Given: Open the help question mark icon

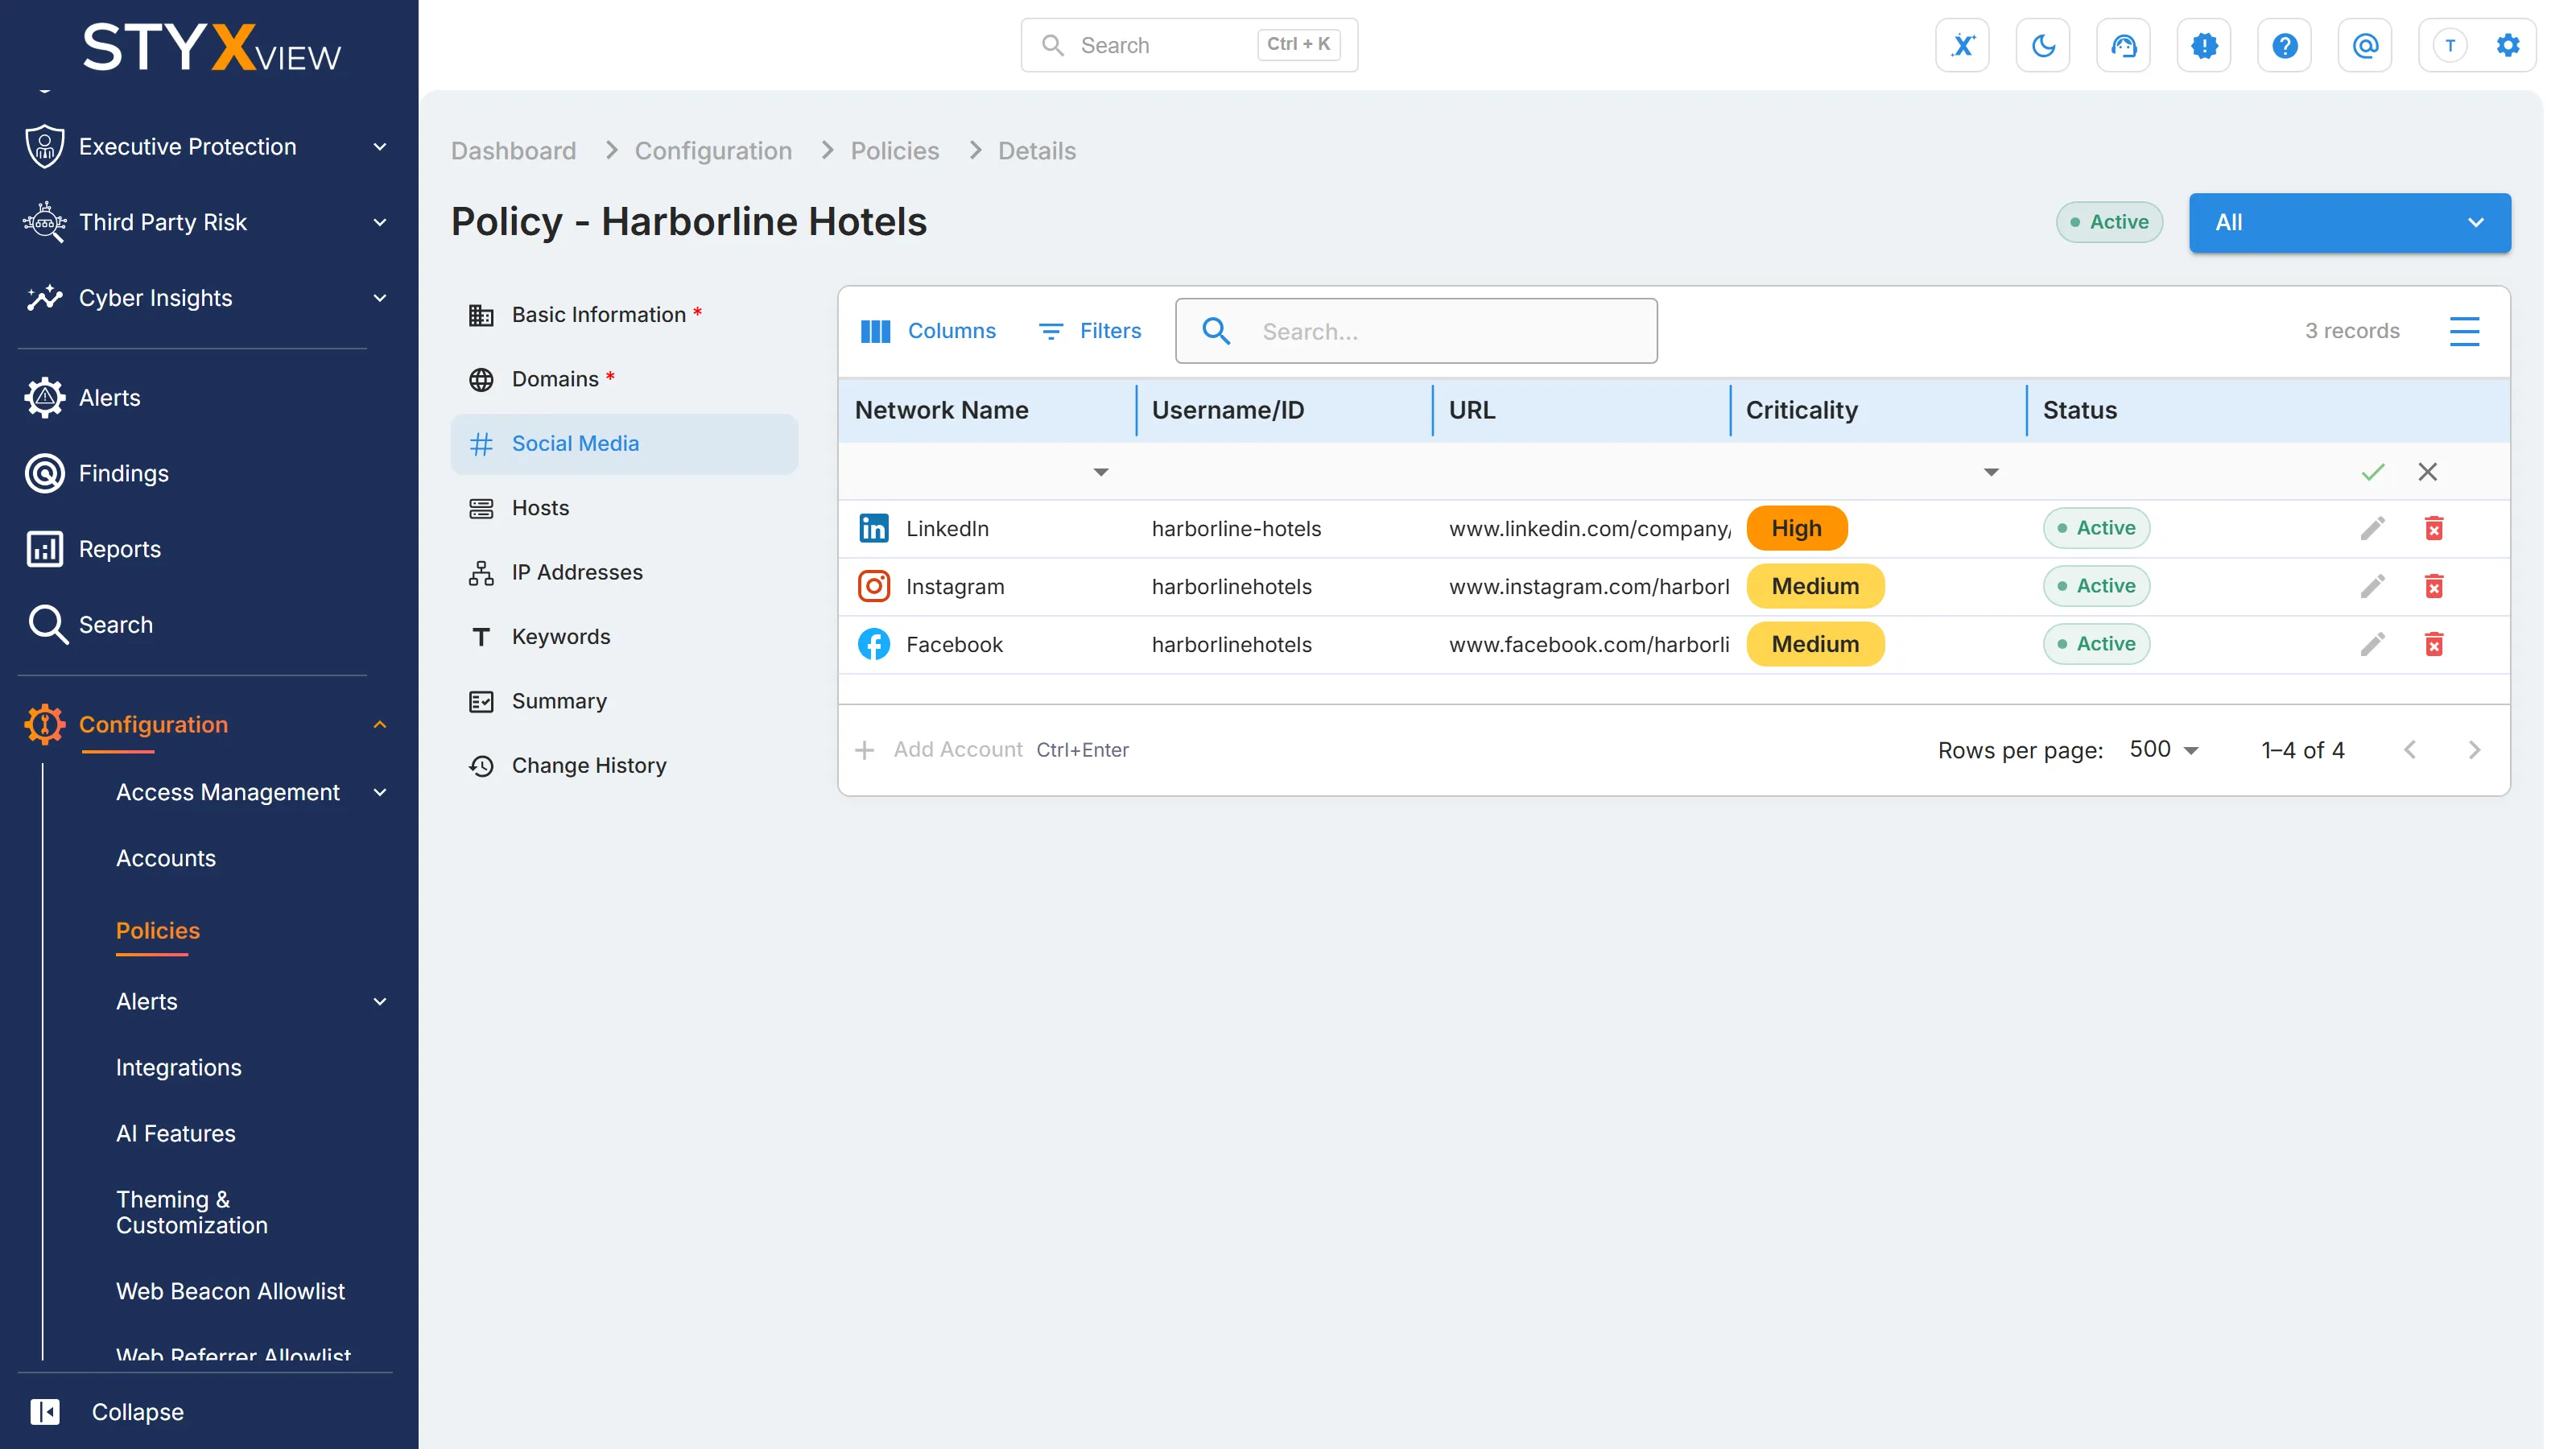Looking at the screenshot, I should pos(2284,45).
